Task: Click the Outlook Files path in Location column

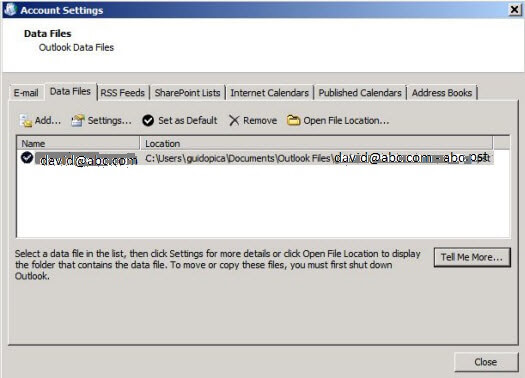Action: 317,158
